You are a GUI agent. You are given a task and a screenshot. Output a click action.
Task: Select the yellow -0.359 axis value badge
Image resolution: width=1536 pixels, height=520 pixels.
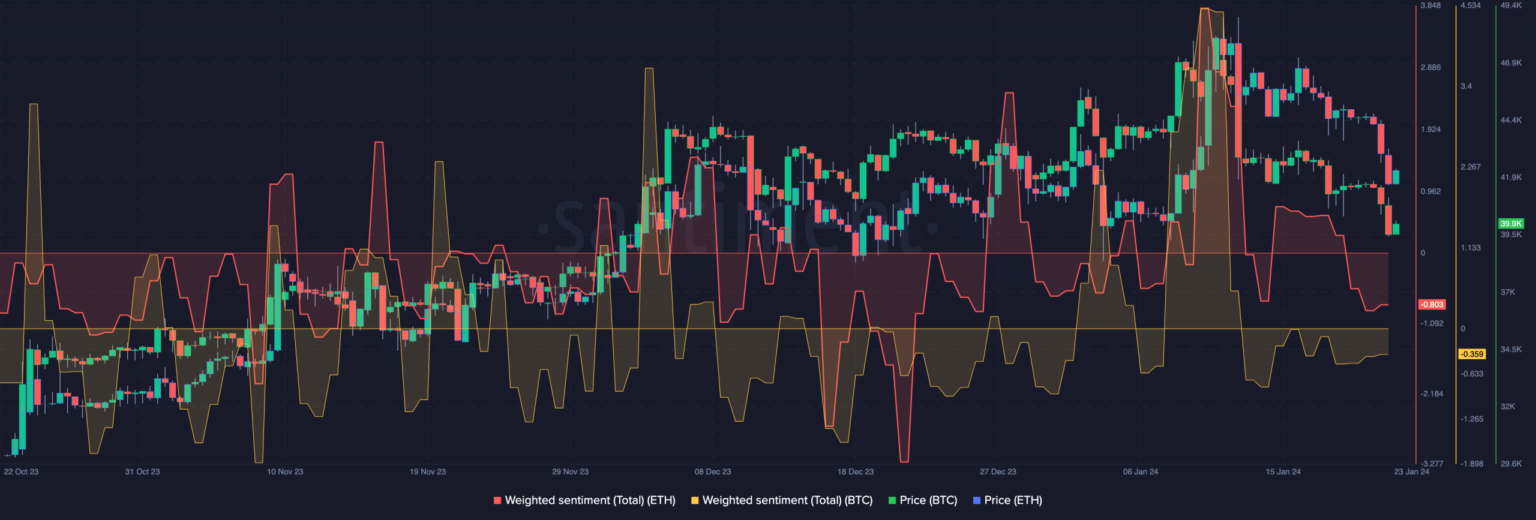pos(1471,354)
